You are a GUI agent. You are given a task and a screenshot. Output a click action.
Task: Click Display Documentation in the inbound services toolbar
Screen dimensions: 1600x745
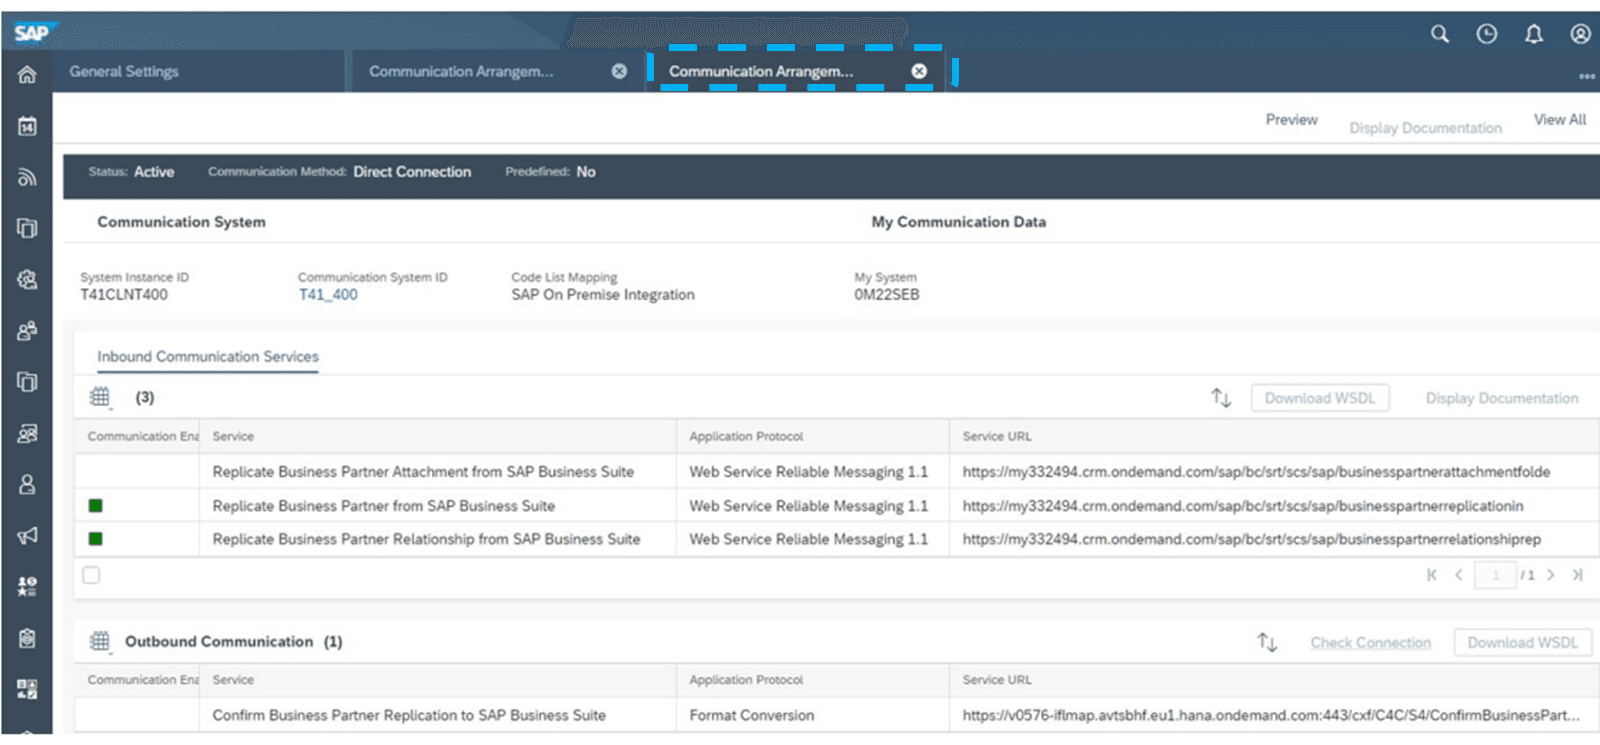coord(1502,398)
